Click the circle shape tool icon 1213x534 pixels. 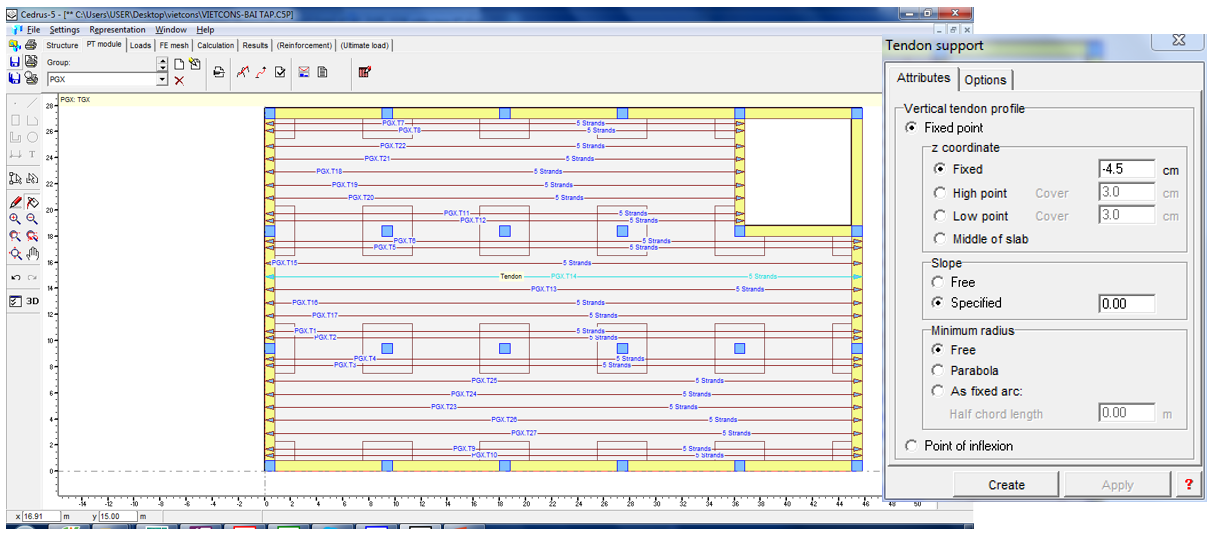click(x=32, y=137)
